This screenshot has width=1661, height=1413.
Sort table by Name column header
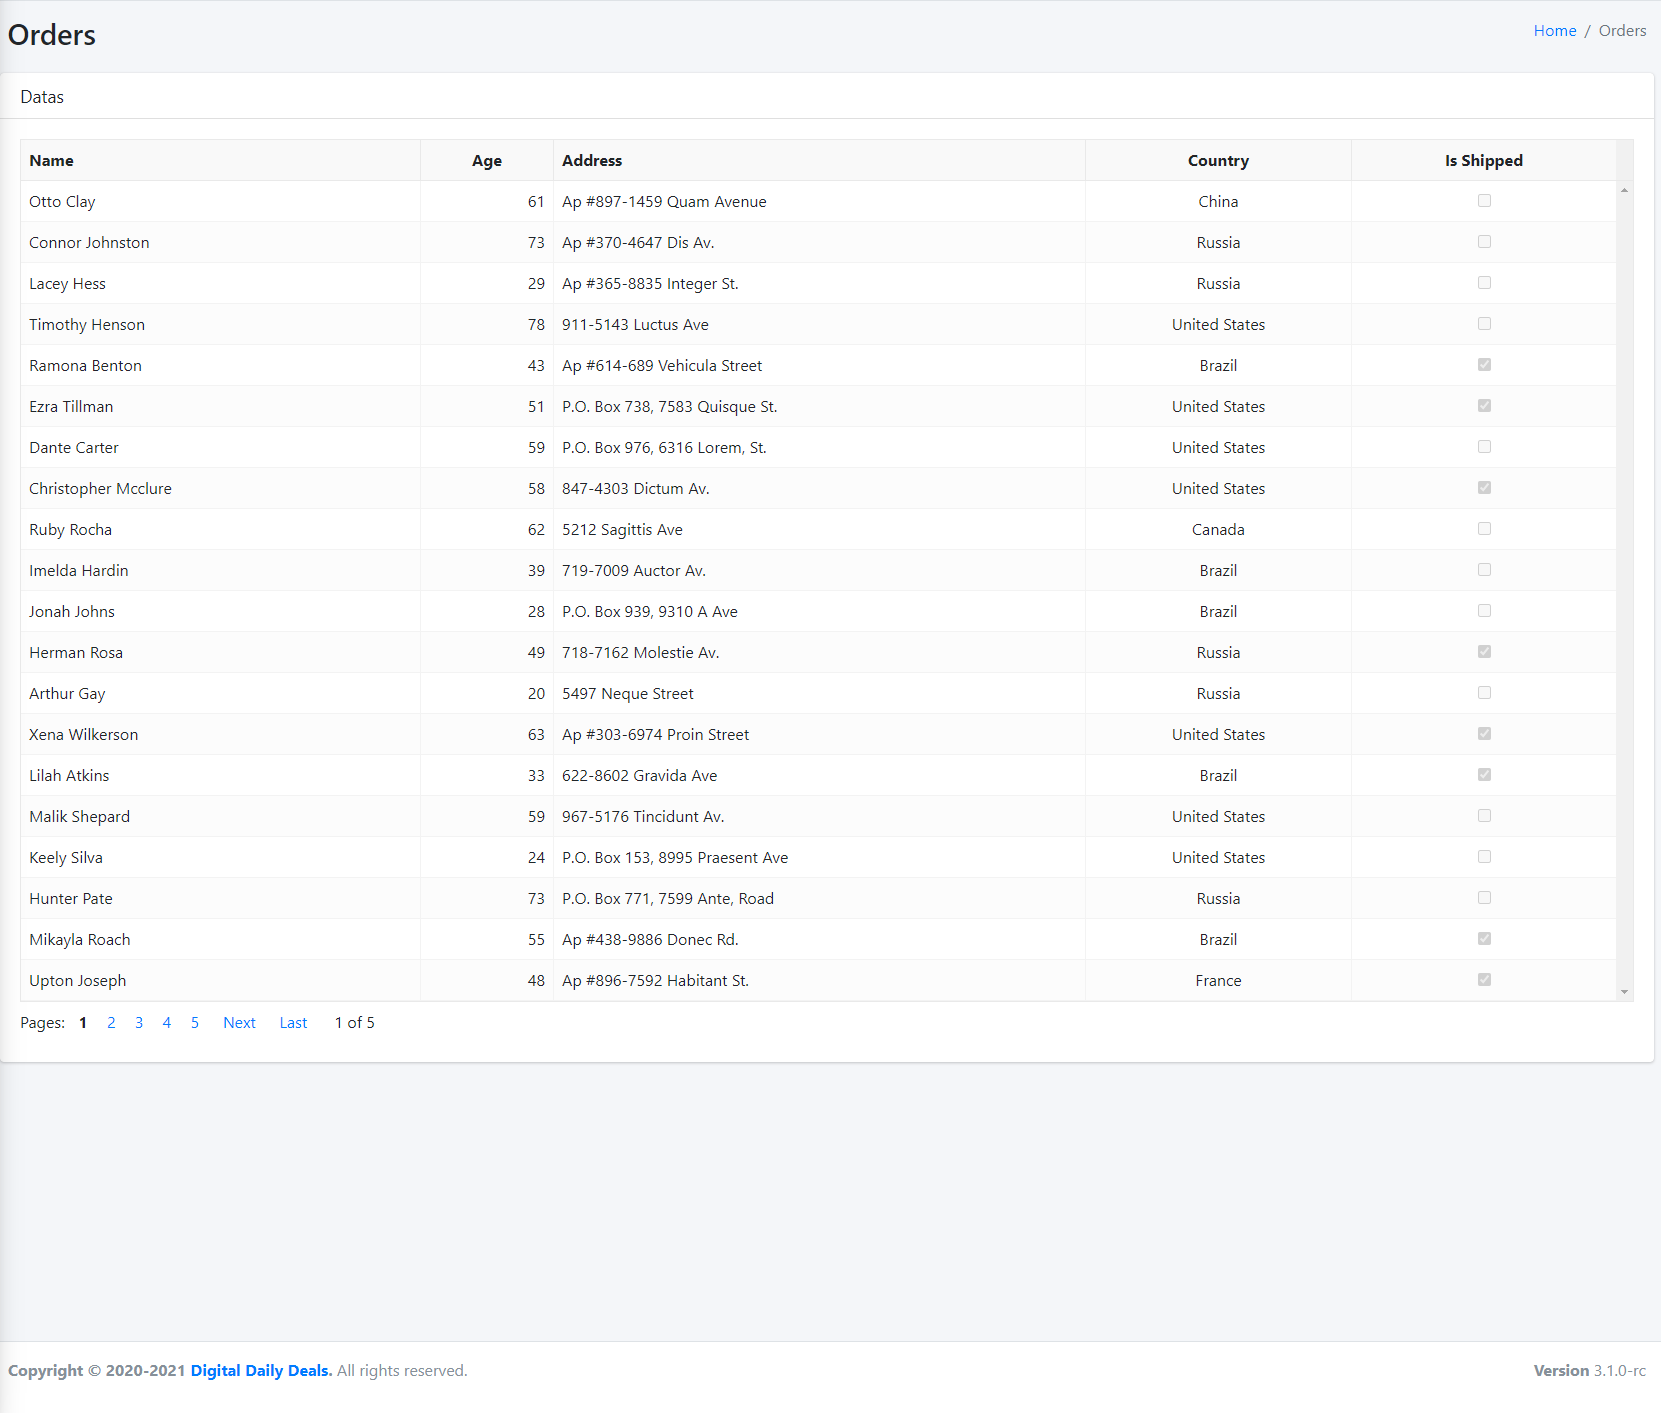click(x=52, y=160)
